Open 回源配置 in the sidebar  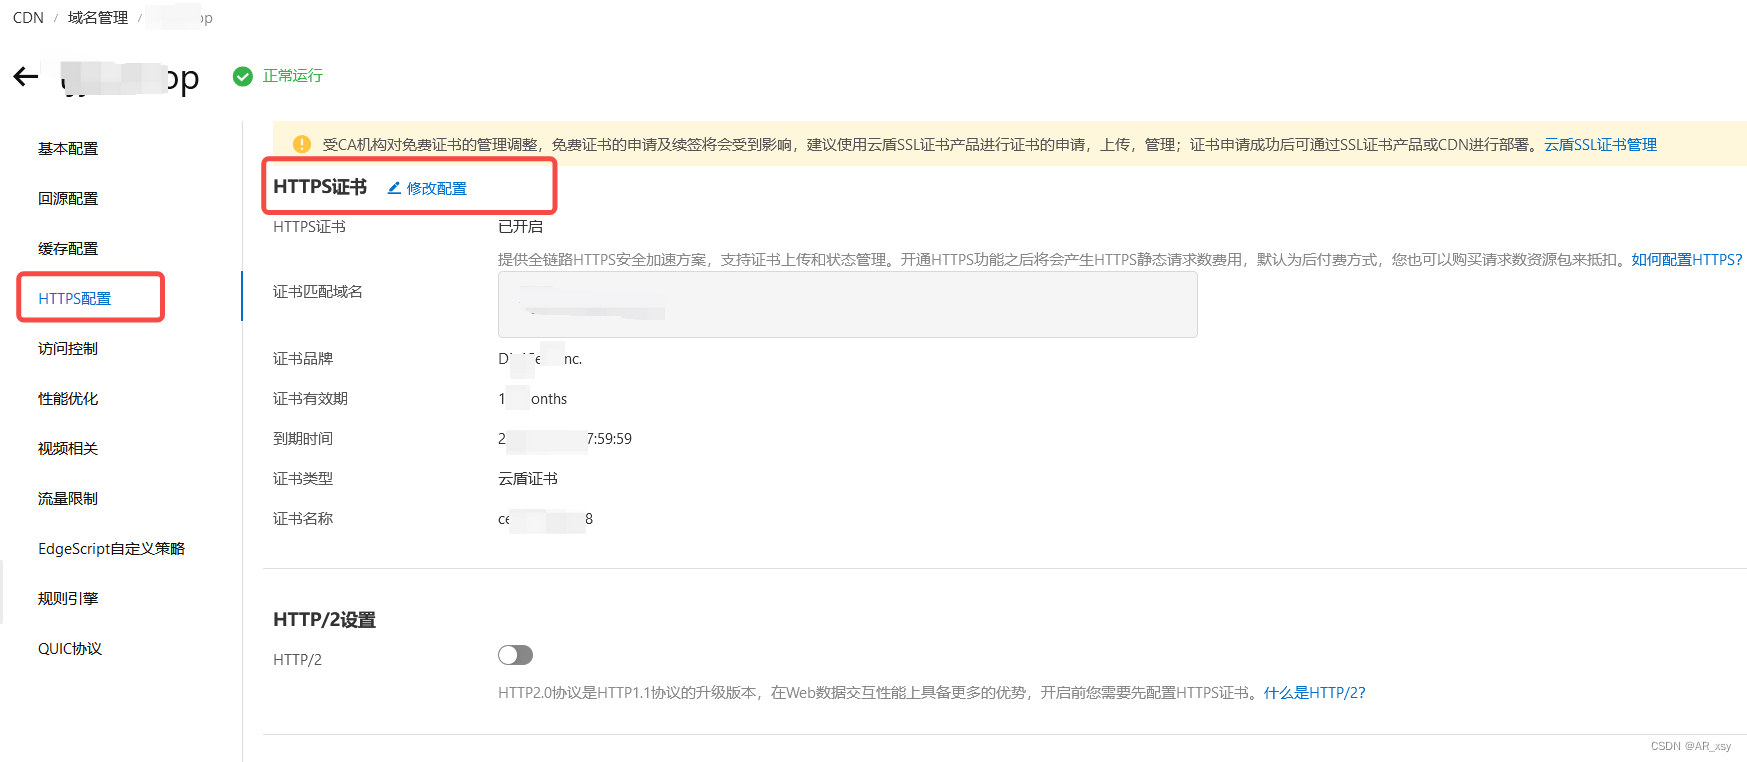[x=68, y=198]
